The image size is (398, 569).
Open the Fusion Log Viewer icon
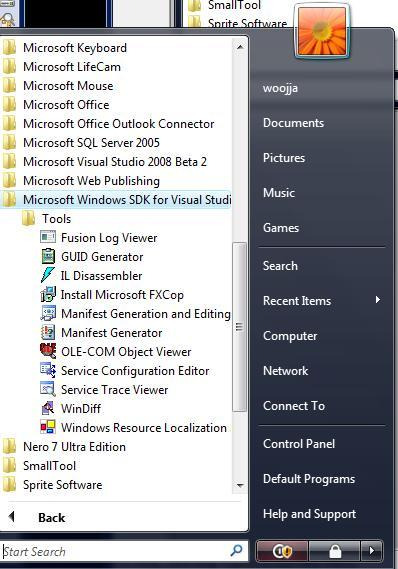tap(48, 237)
